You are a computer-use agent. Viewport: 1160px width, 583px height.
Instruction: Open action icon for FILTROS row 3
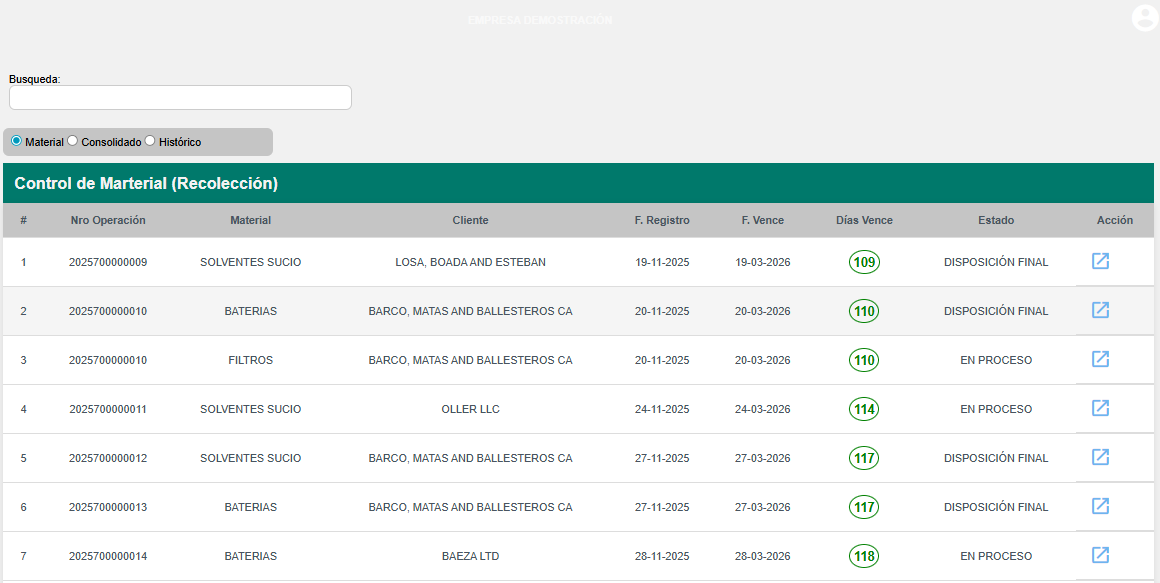1100,359
